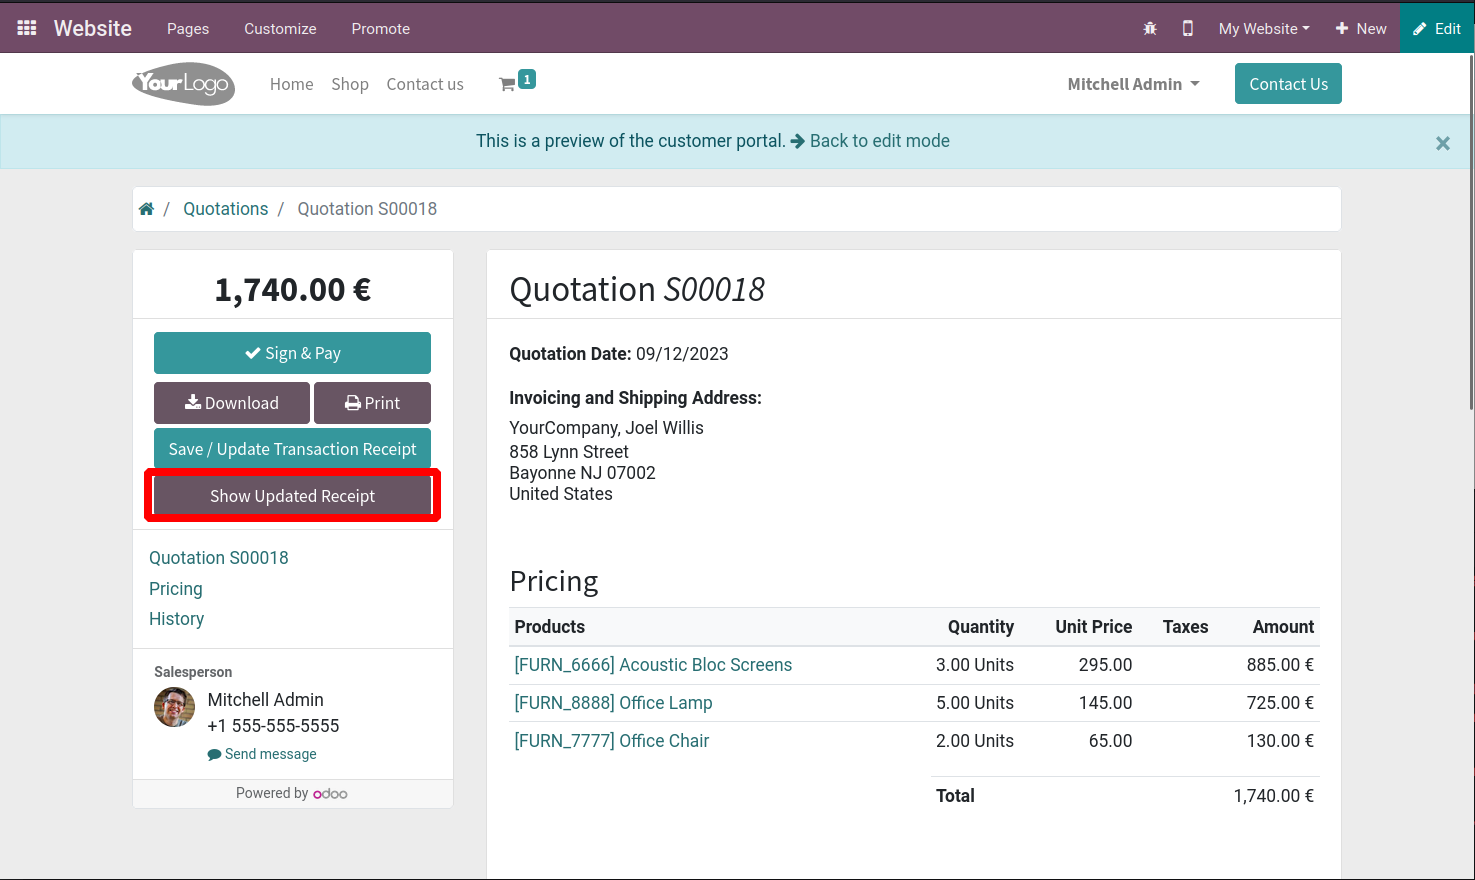Open the New content menu

point(1360,29)
